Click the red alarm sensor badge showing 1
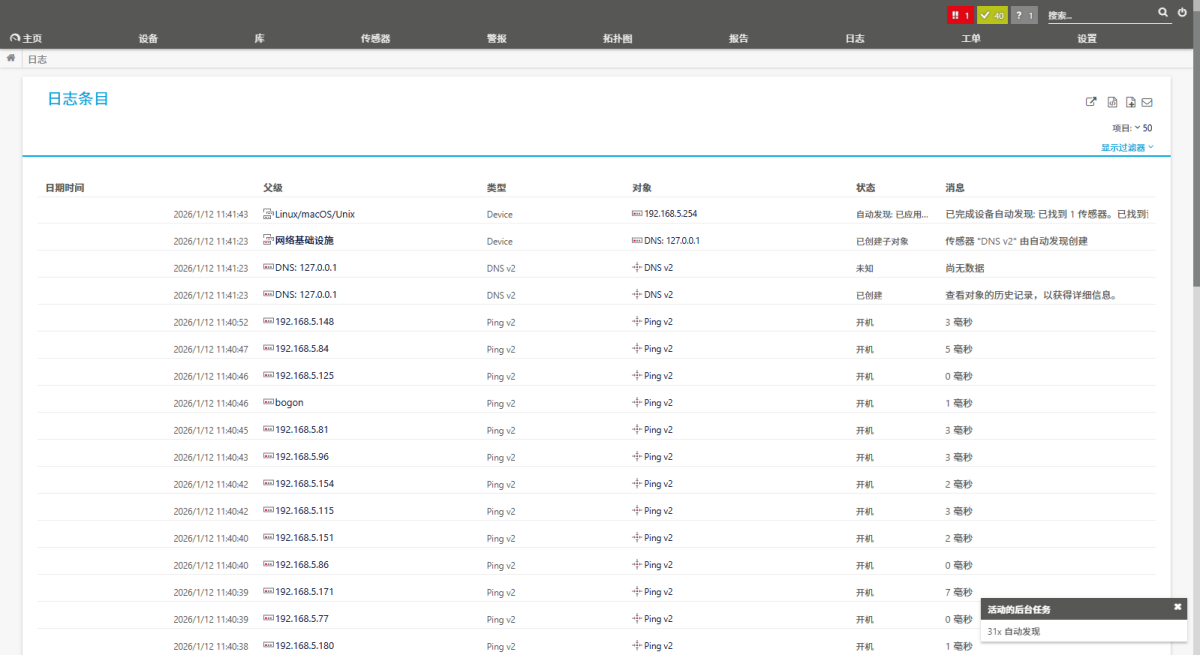Screen dimensions: 1200x655 coord(961,15)
